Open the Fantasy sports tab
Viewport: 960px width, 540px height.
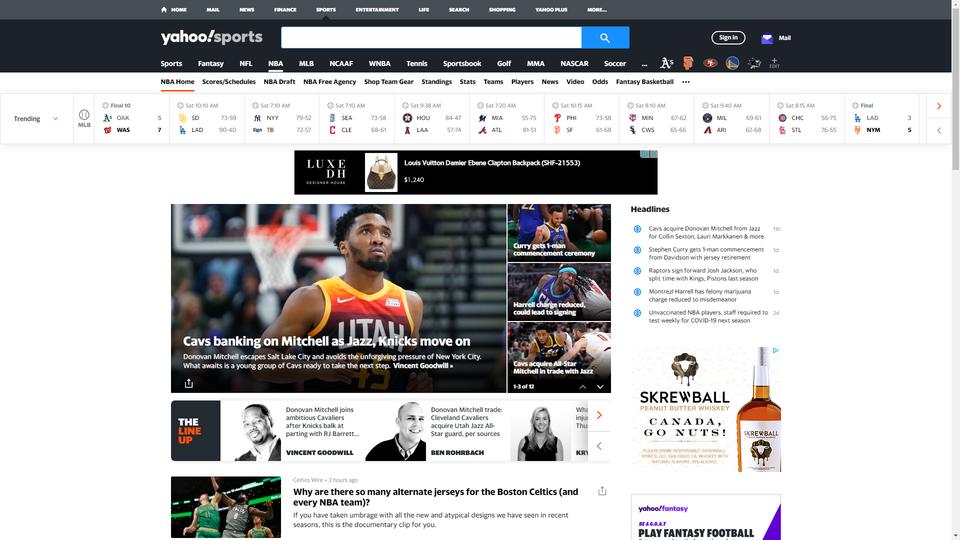(211, 64)
